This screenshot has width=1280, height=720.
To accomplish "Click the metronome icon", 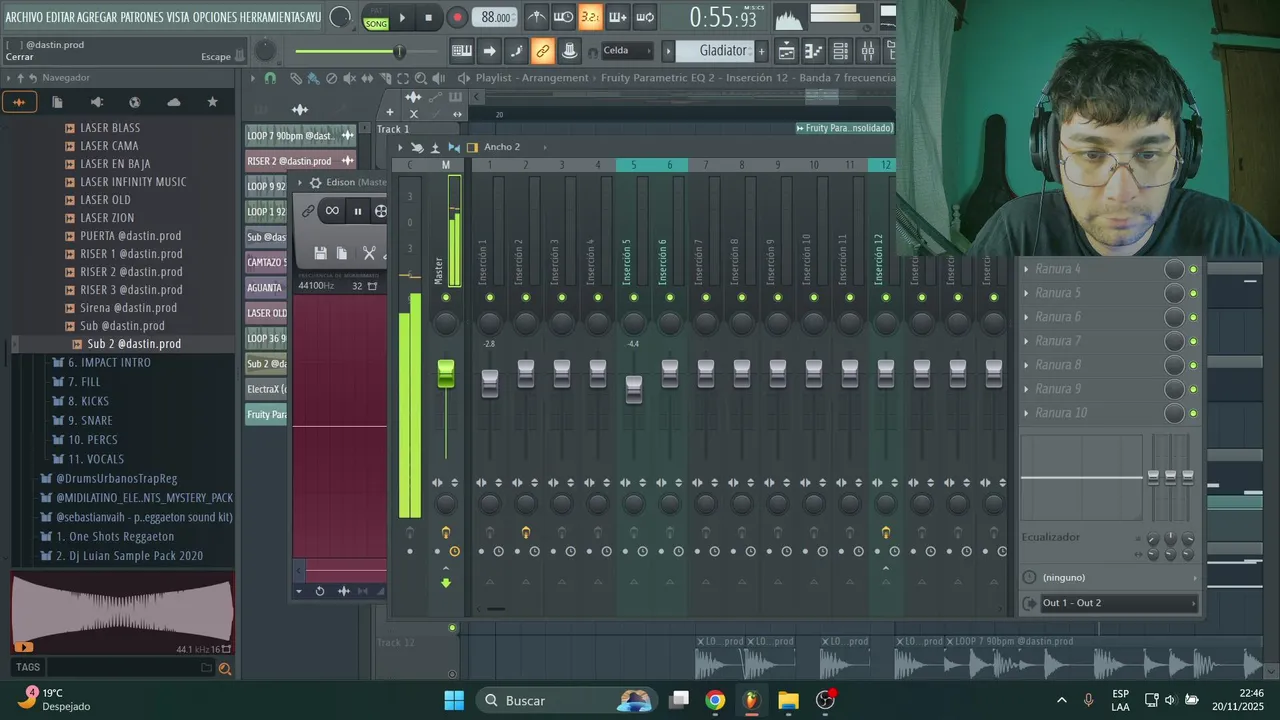I will pyautogui.click(x=537, y=17).
